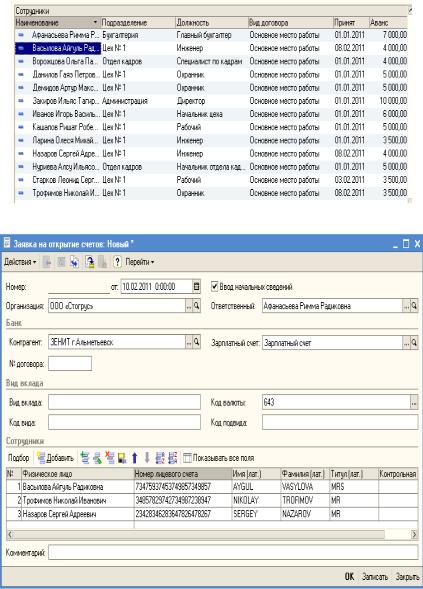This screenshot has height=589, width=423.
Task: Click the help question mark toolbar icon
Action: tap(117, 262)
